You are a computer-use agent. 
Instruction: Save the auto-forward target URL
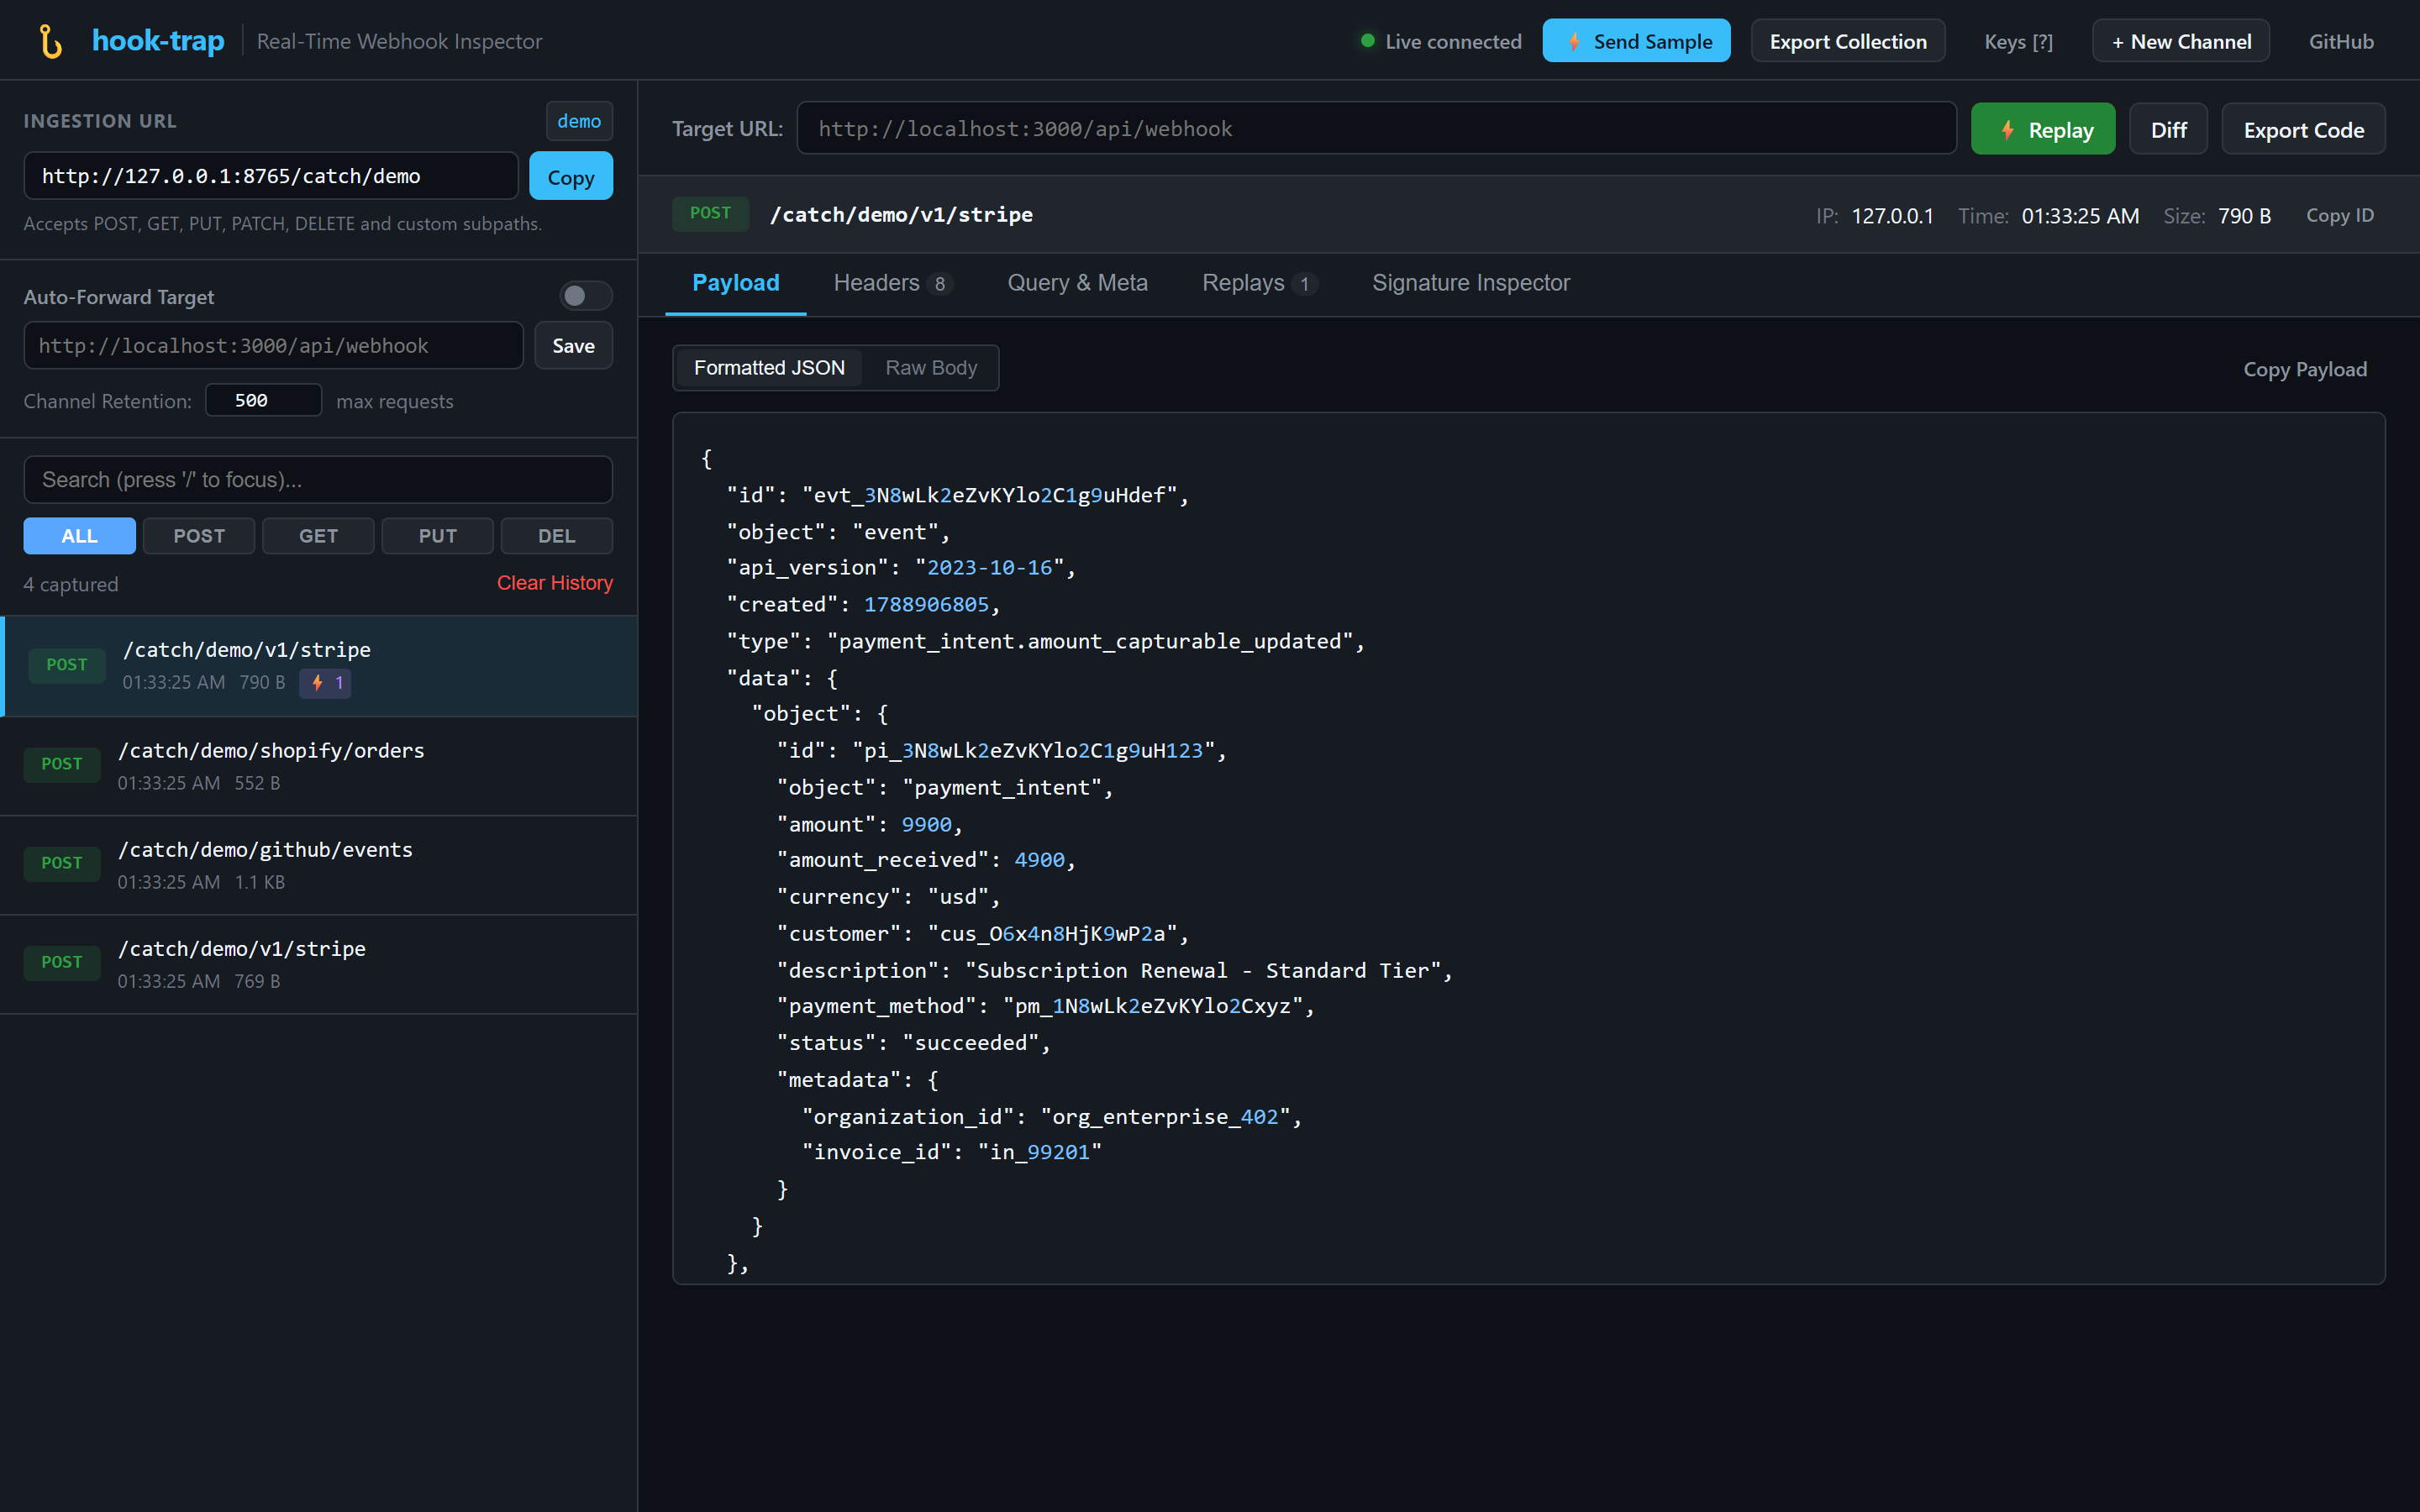(573, 345)
